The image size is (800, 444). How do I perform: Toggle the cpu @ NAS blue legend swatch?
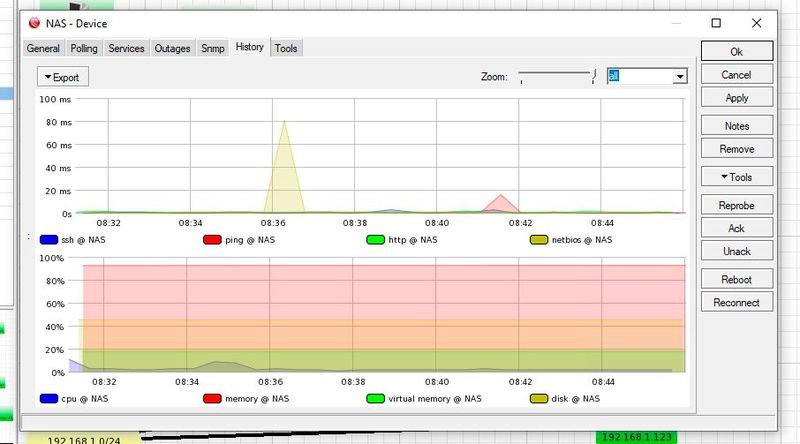(49, 399)
